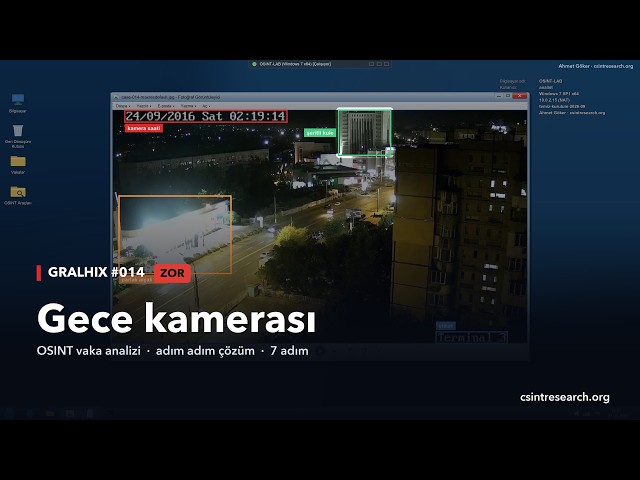
Task: Minimize the Fotoğraf Görüntüleyici window
Action: point(499,96)
